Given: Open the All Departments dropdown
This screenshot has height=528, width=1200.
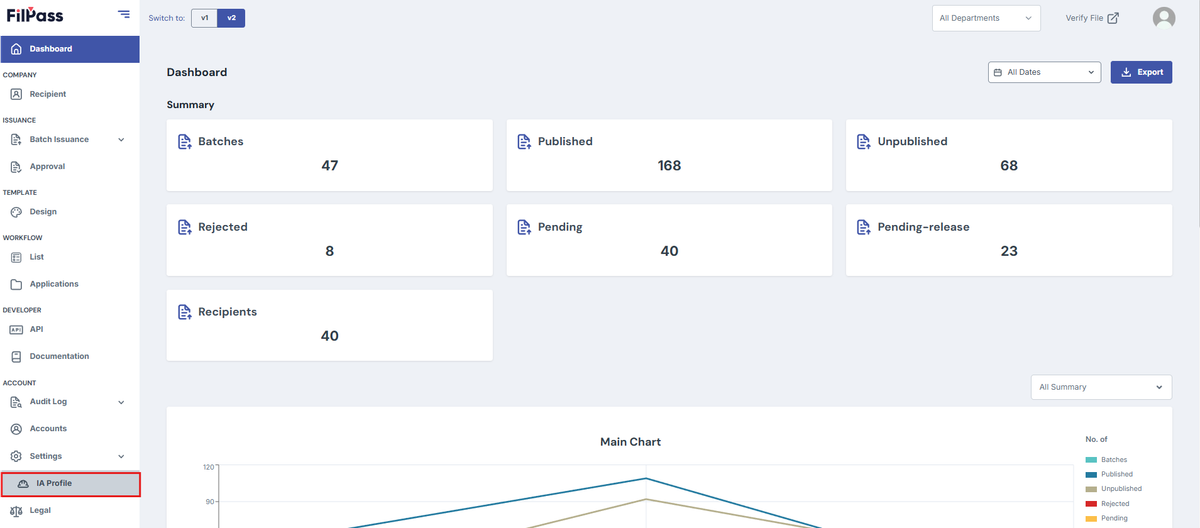Looking at the screenshot, I should coord(987,18).
